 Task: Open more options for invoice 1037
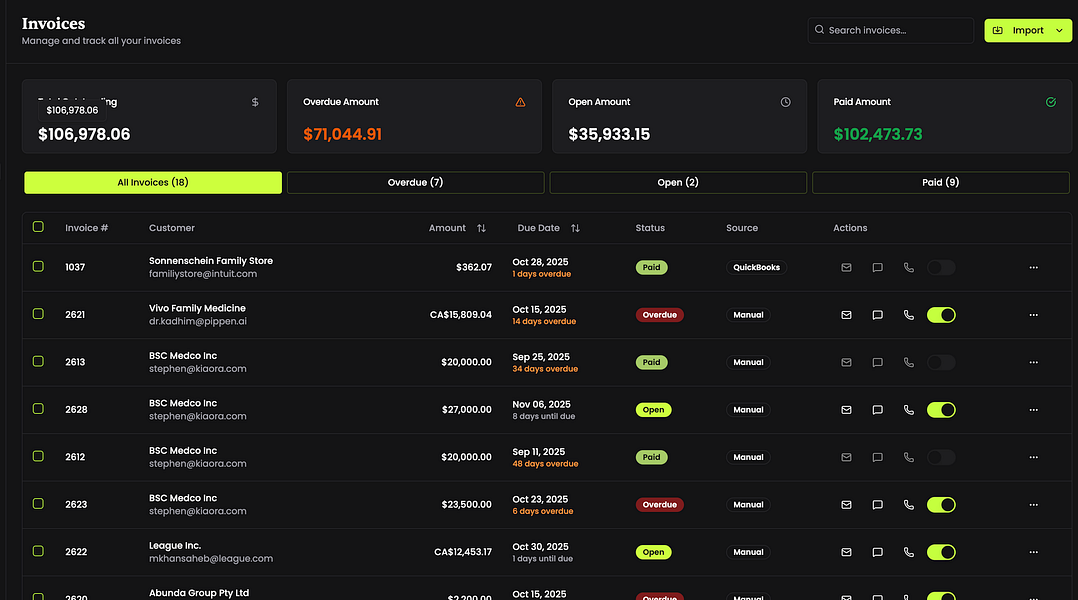tap(1033, 267)
